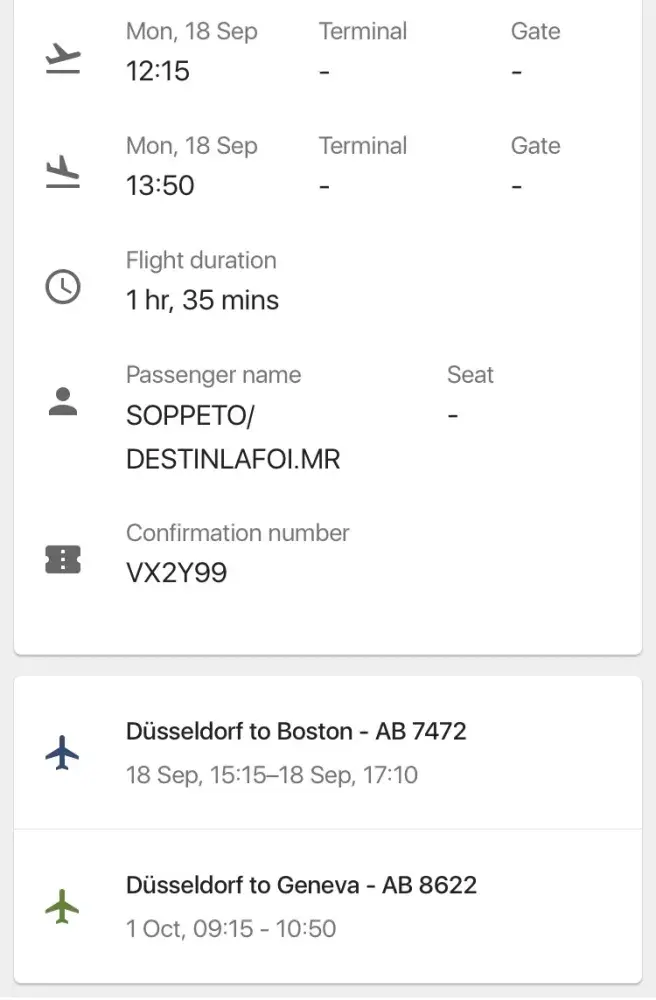Open Düsseldorf to Boston AB 7472 flight
Viewport: 656px width, 1000px height.
tap(296, 731)
